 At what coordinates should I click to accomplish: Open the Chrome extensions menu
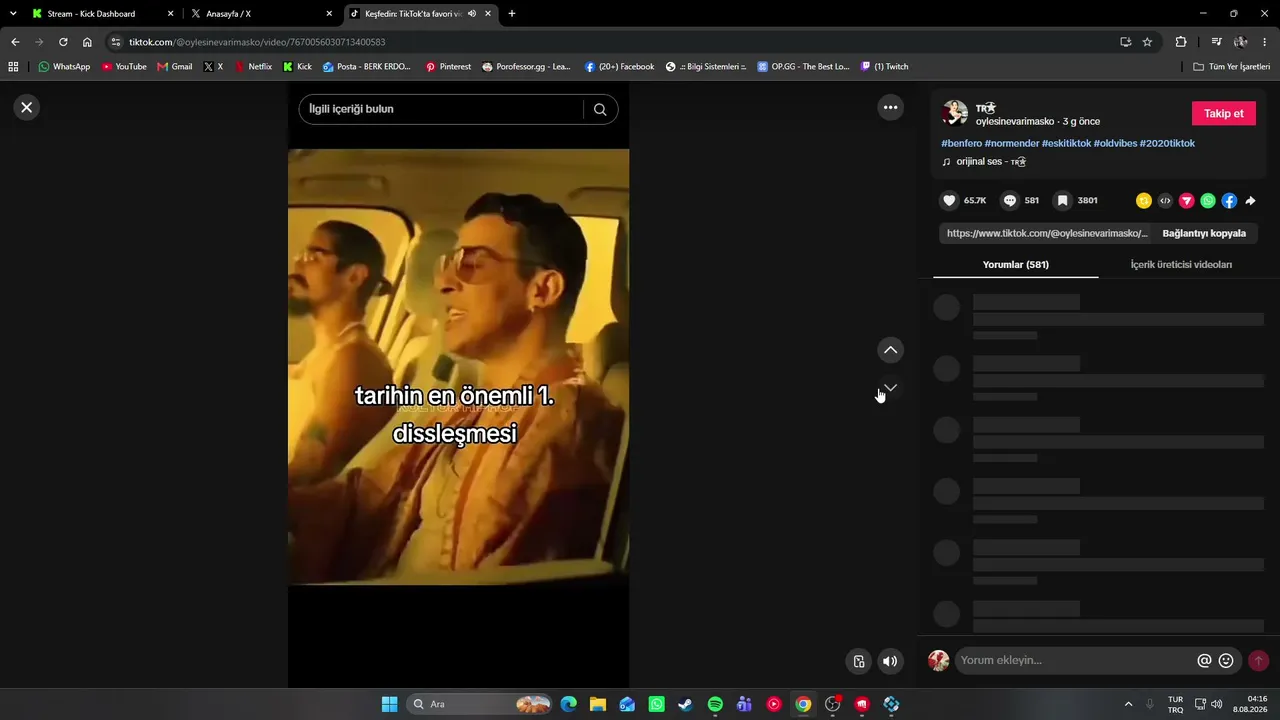[x=1181, y=42]
